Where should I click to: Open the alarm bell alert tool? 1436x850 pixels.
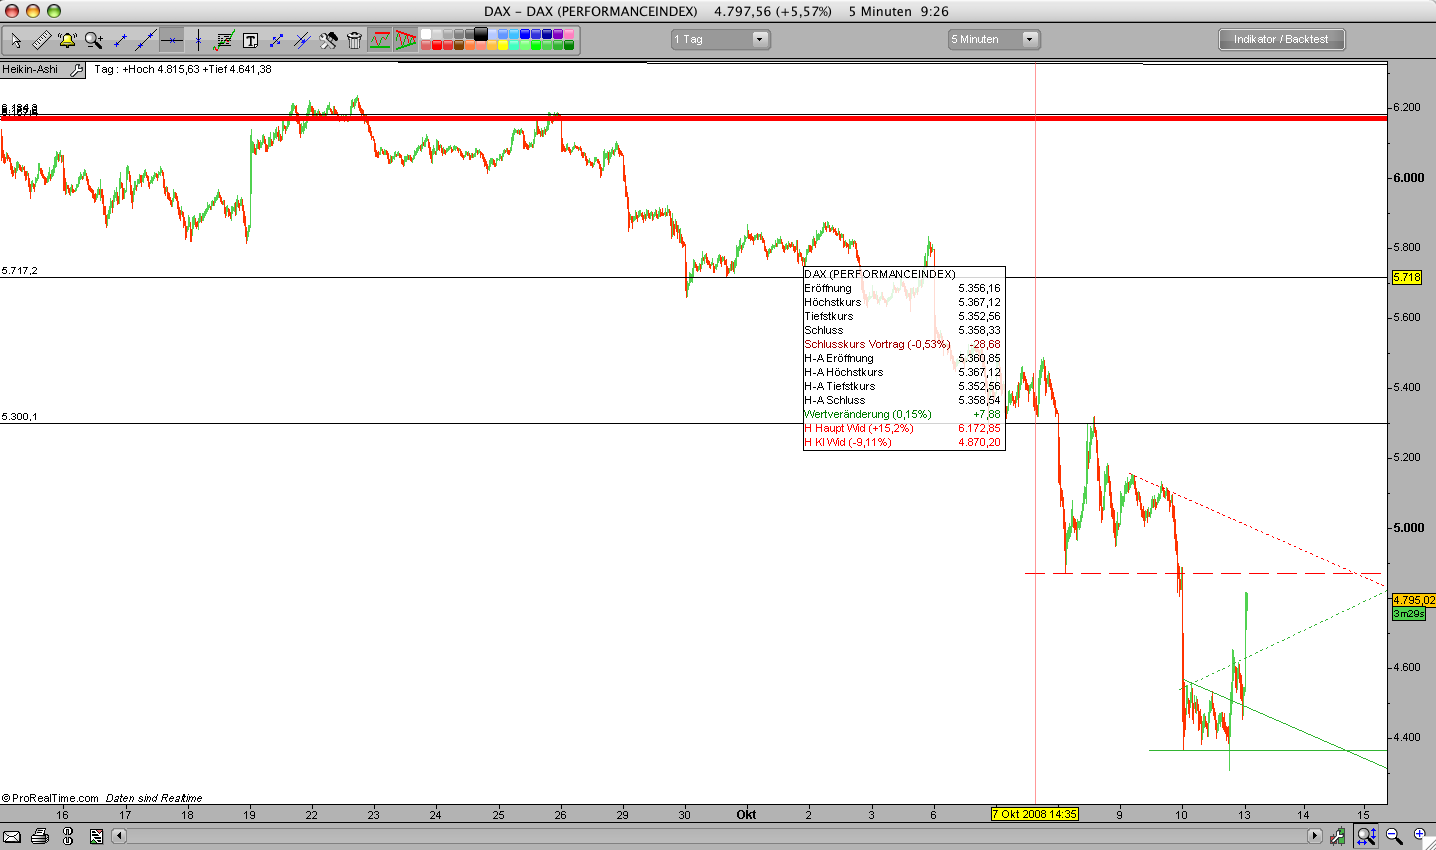[67, 40]
